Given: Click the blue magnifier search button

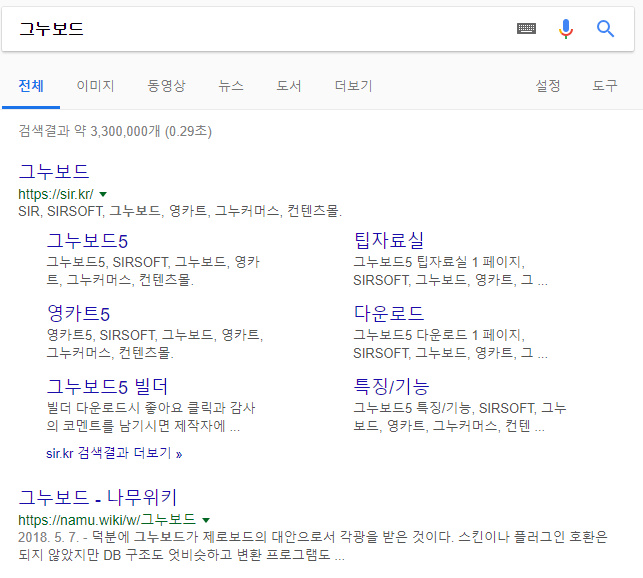Looking at the screenshot, I should coord(605,29).
